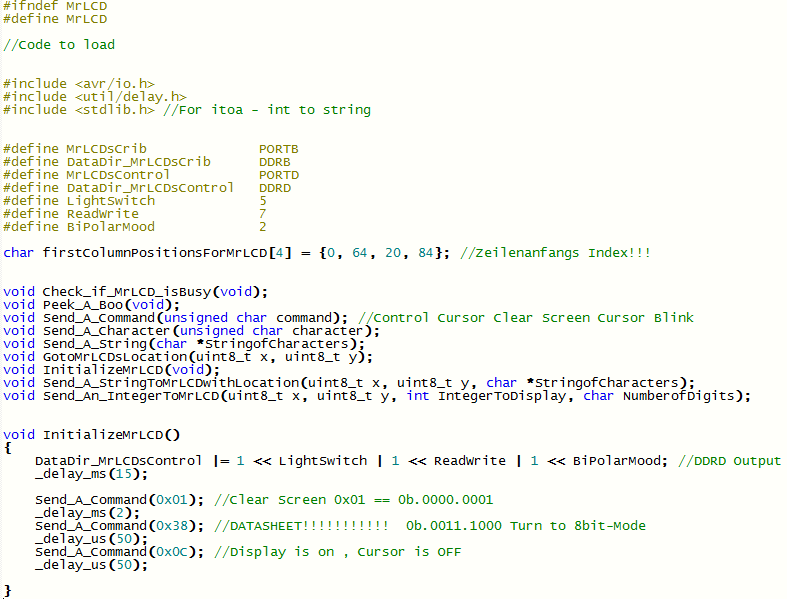Click the Send_A_Character prototype name
Viewport: 787px width, 599px height.
click(107, 331)
